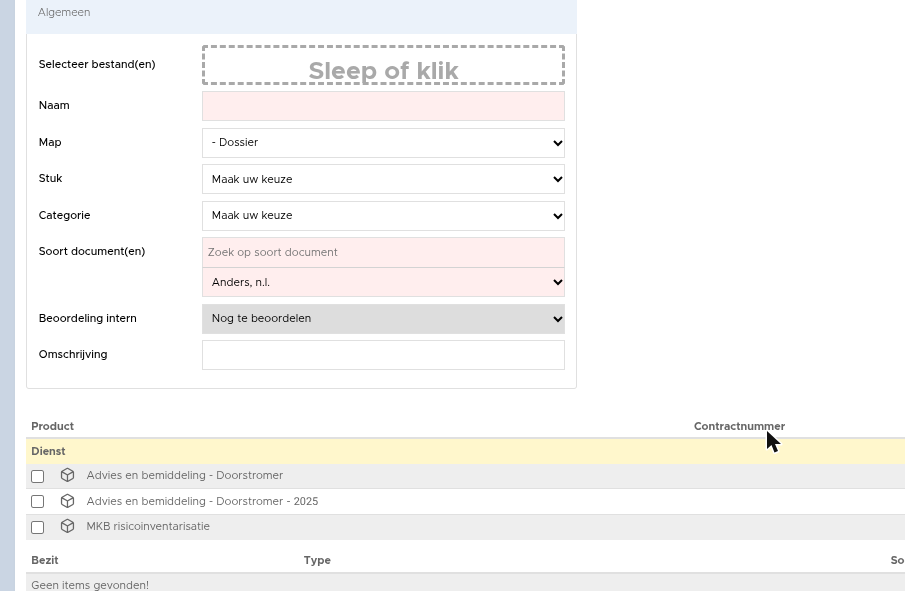The width and height of the screenshot is (905, 591).
Task: Open the Map dropdown showing Dossier
Action: [383, 143]
